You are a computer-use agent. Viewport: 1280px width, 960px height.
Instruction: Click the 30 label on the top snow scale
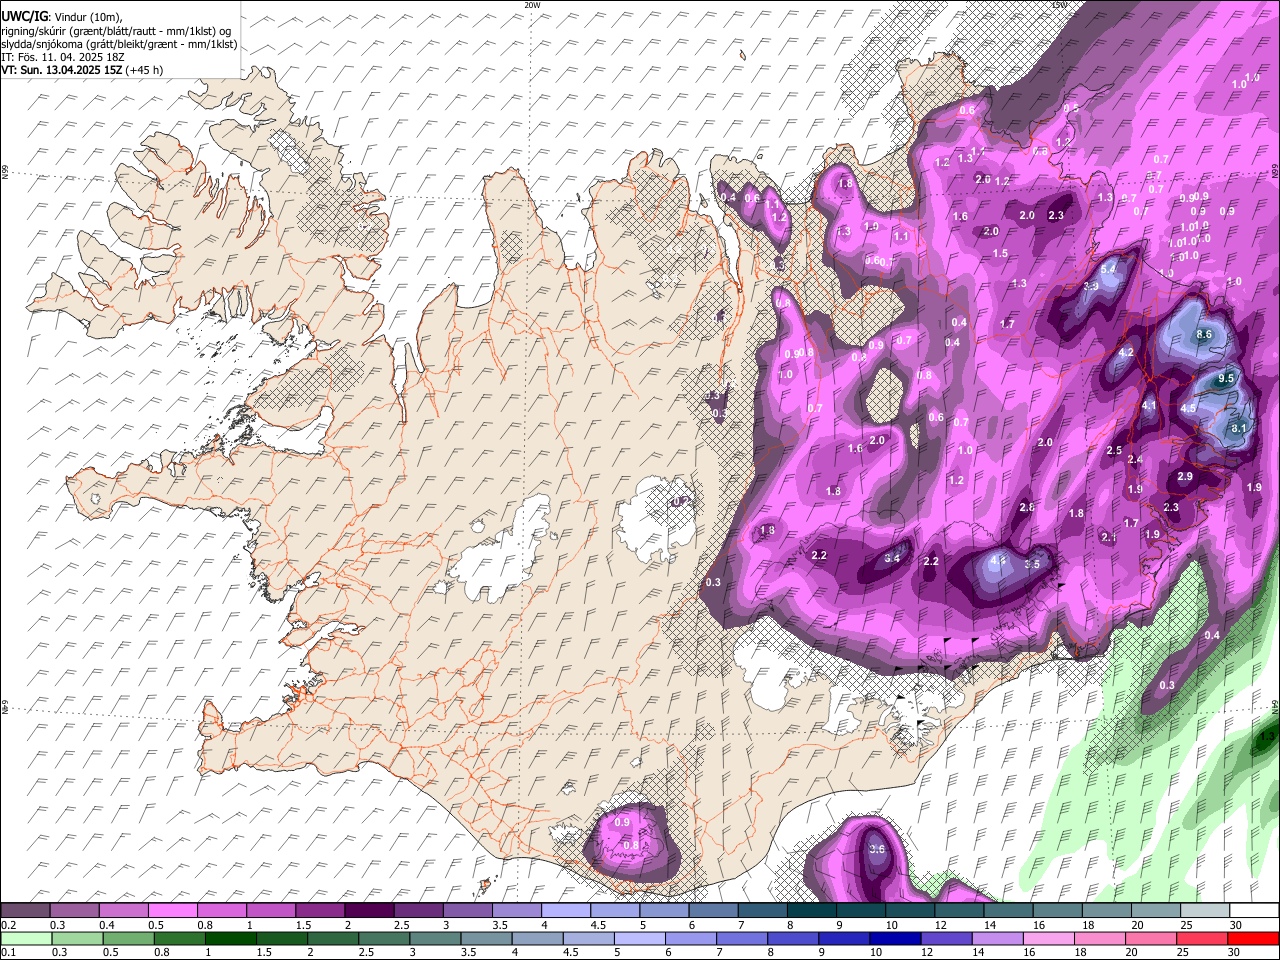(x=1236, y=925)
